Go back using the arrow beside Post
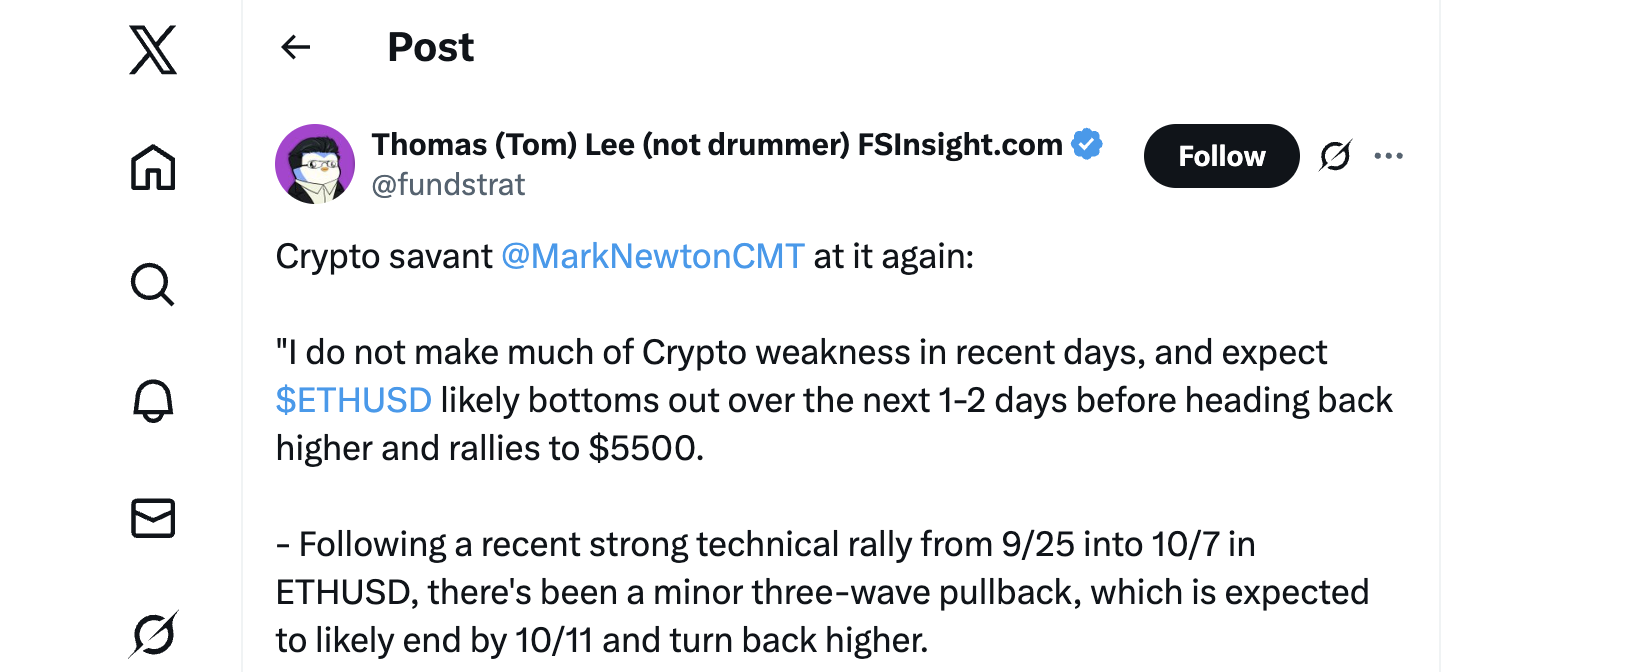1644x672 pixels. click(x=296, y=47)
